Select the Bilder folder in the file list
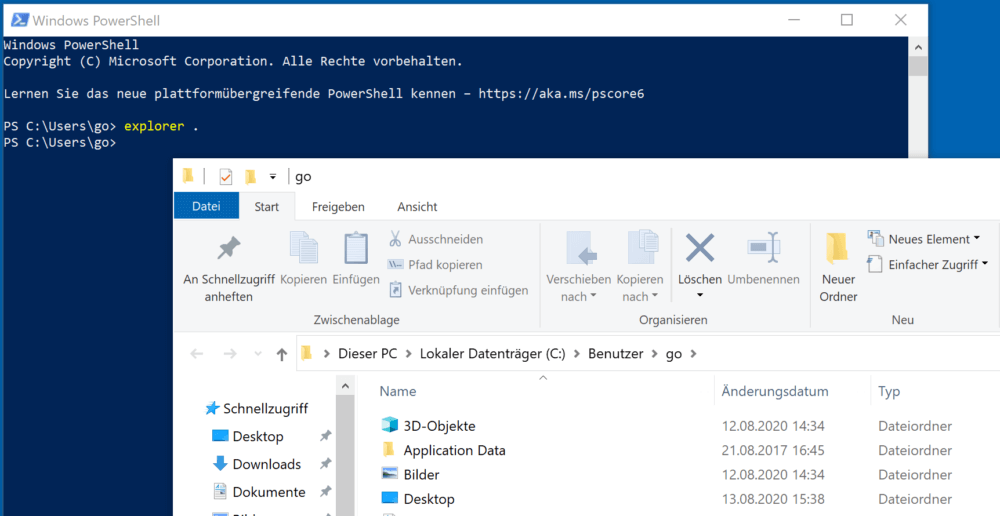The image size is (1000, 516). pyautogui.click(x=421, y=475)
